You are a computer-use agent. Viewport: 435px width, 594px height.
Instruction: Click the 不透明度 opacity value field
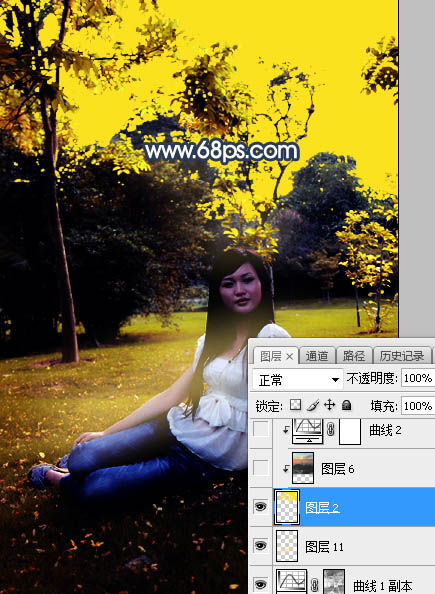click(x=418, y=378)
